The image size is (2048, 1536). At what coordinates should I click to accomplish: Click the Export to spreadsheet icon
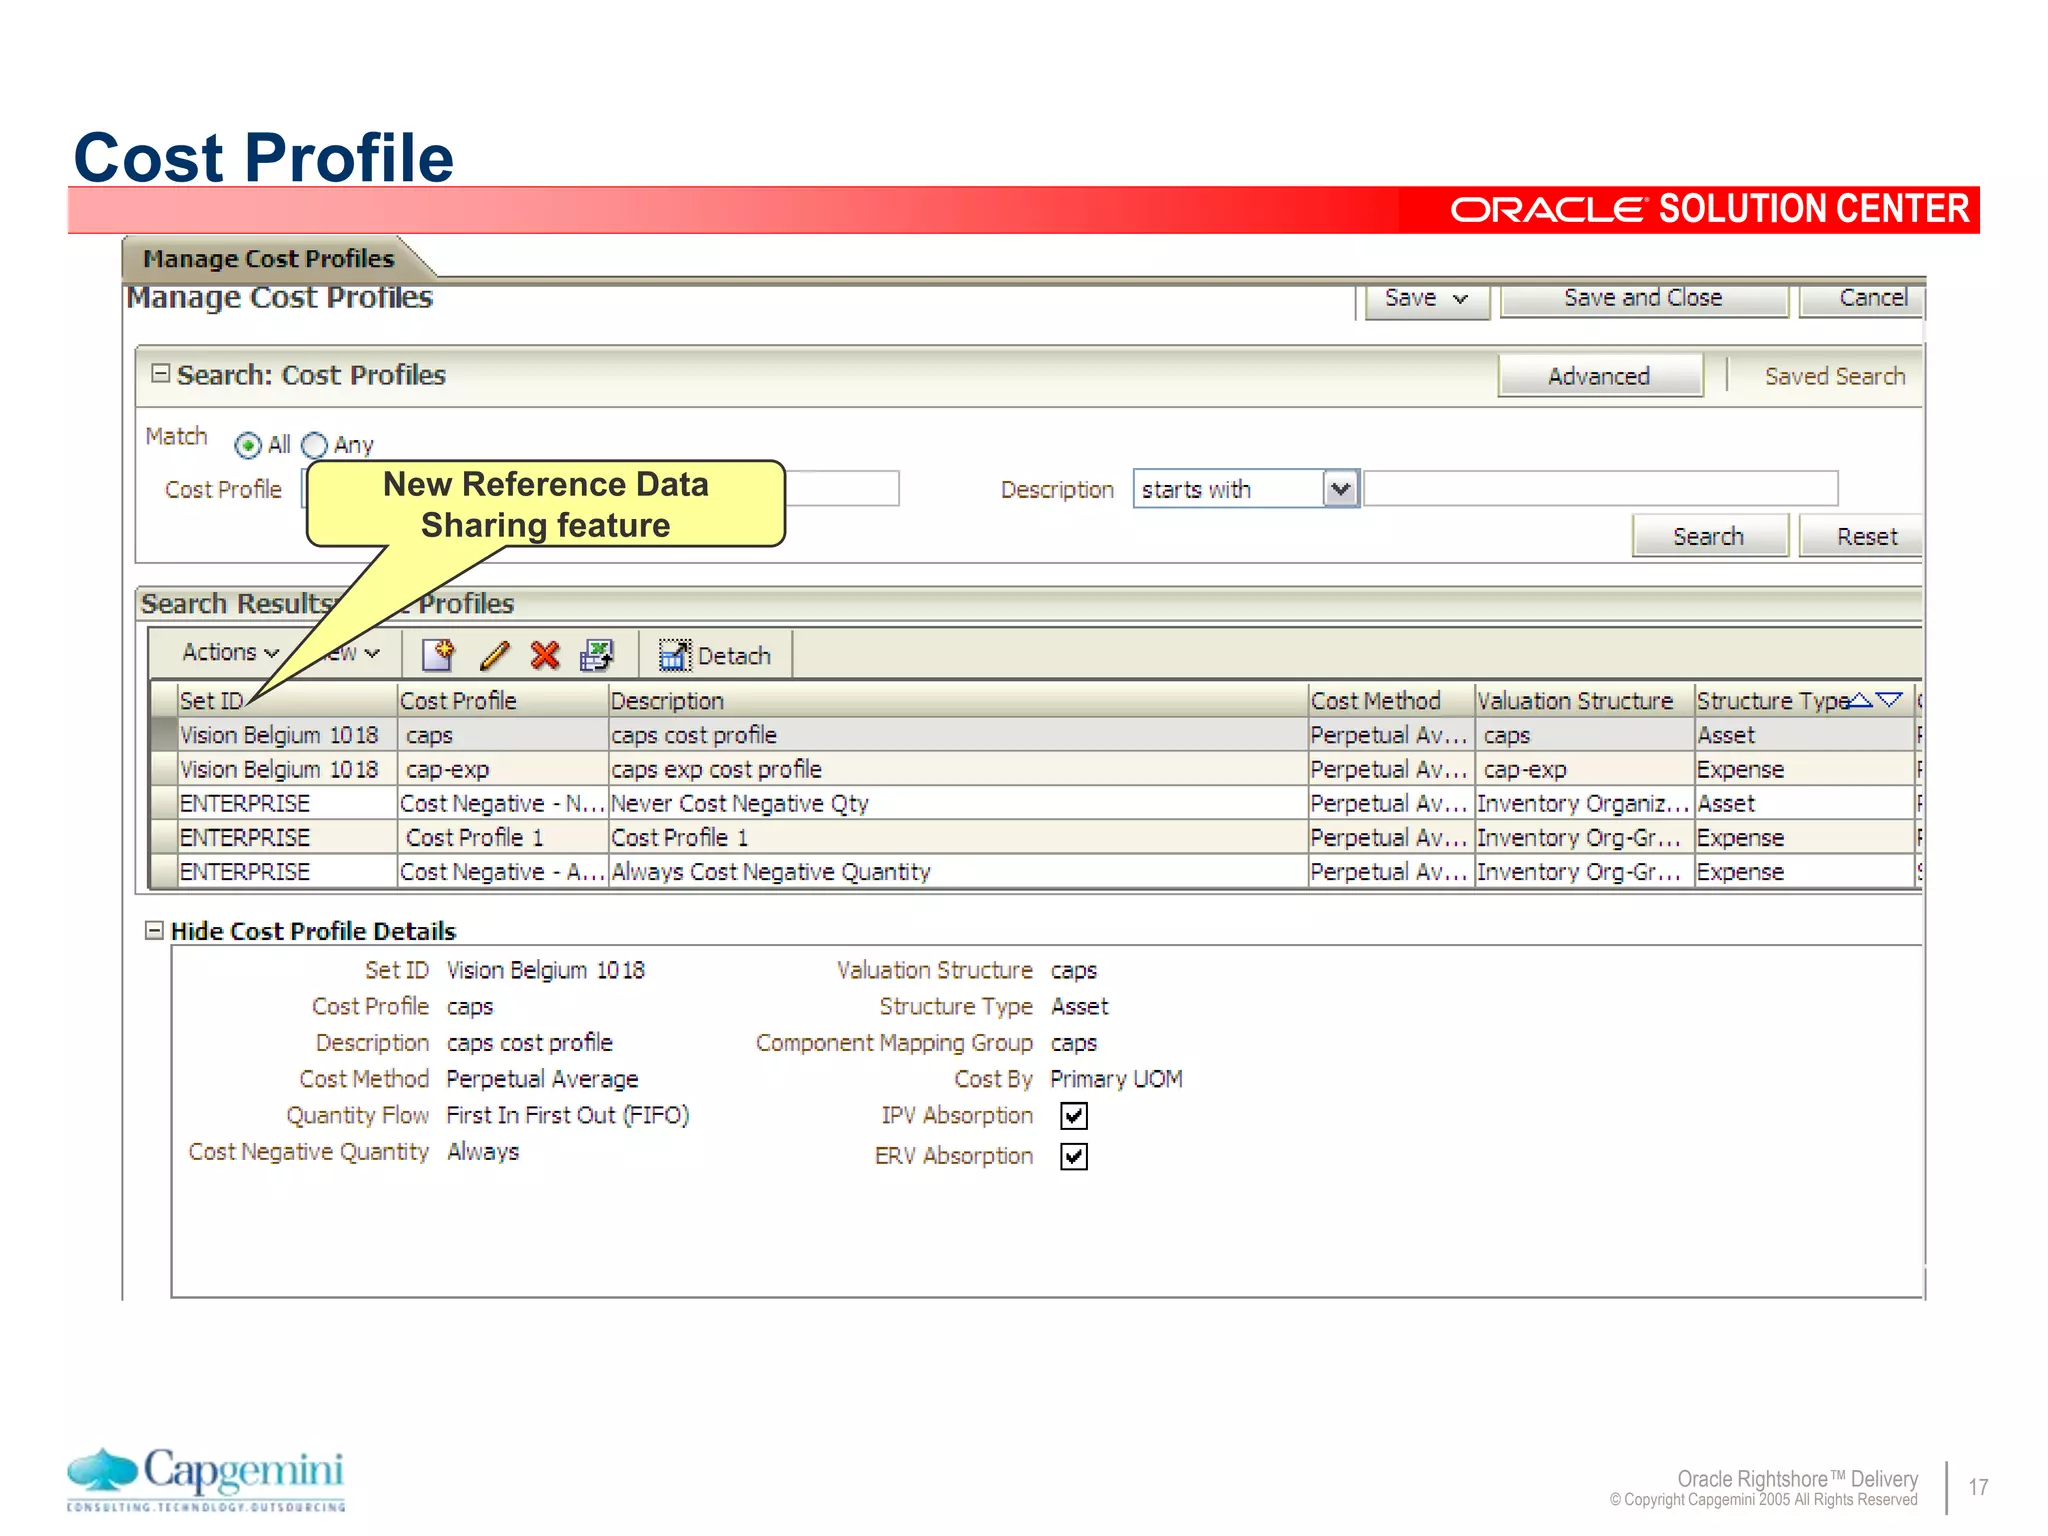click(x=597, y=655)
